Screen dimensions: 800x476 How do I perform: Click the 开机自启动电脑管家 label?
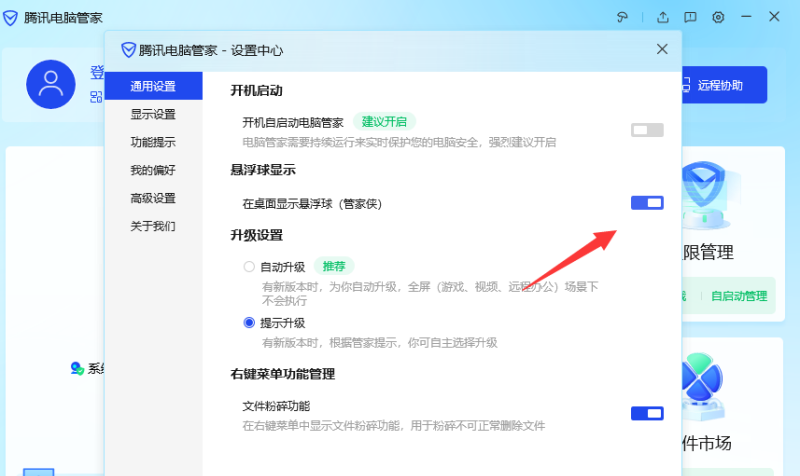[x=293, y=122]
